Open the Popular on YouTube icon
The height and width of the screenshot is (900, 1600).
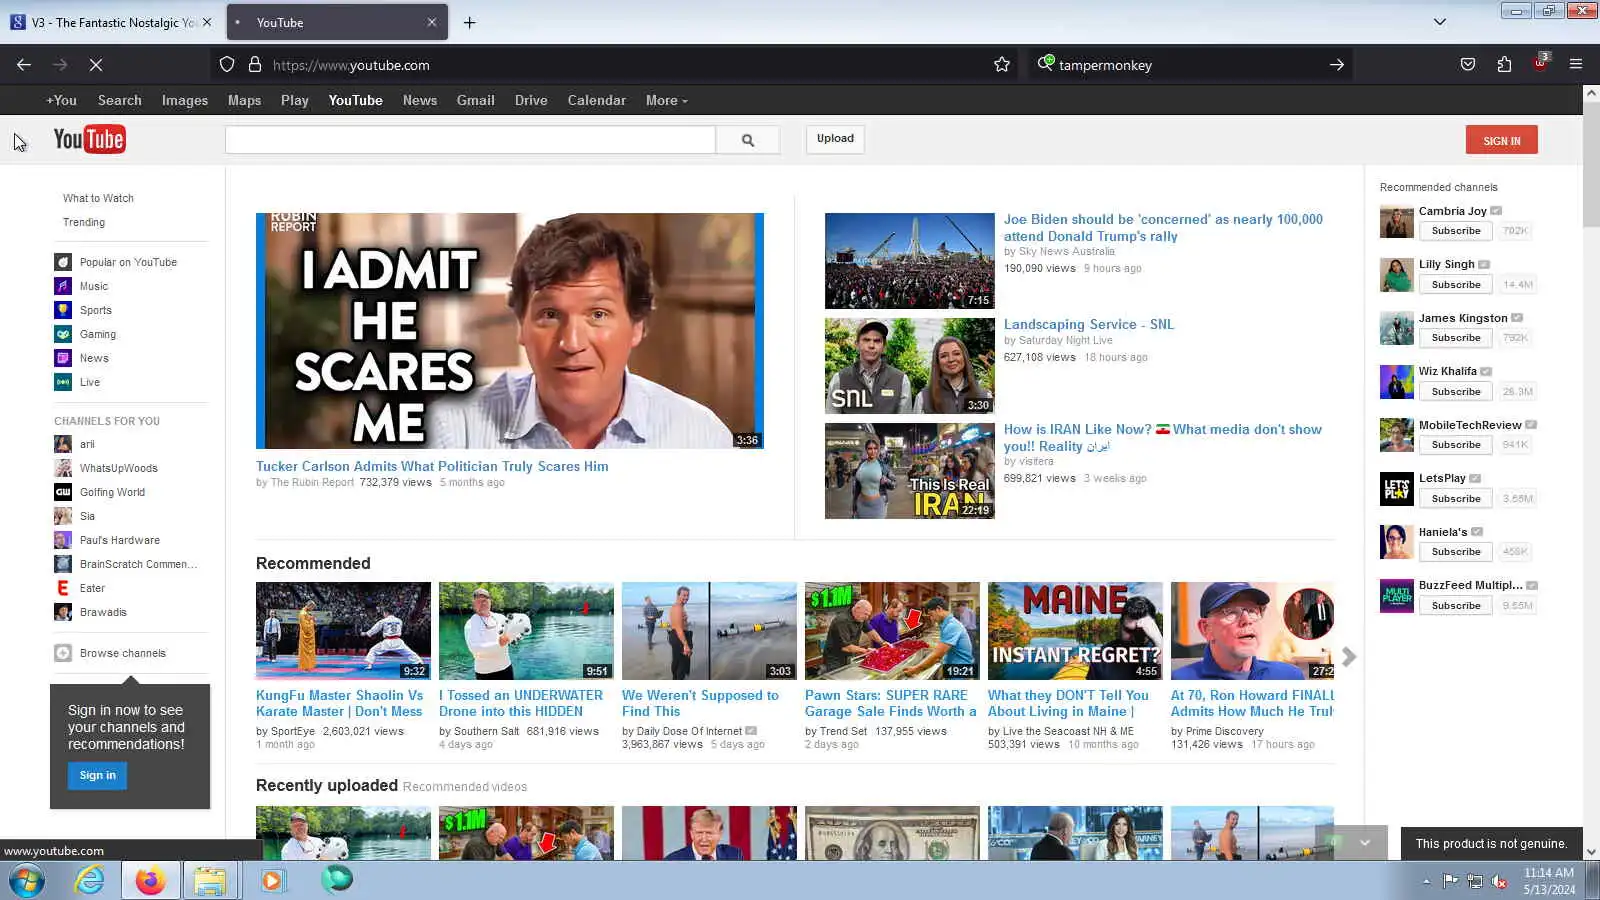click(63, 262)
